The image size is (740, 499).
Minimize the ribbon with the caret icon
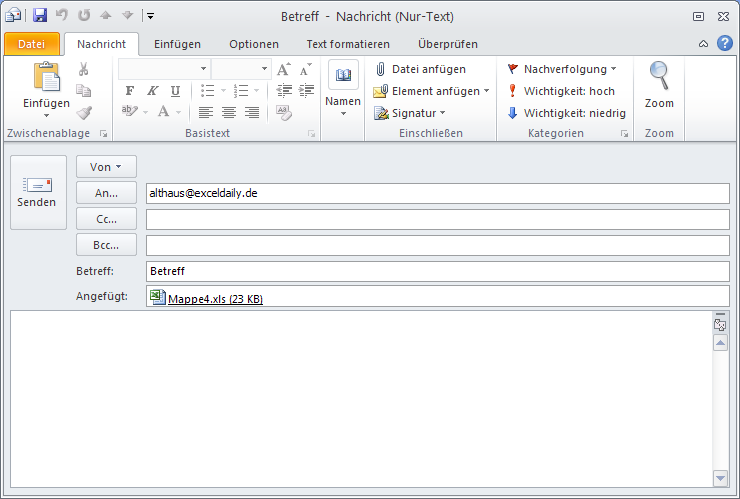[x=703, y=44]
